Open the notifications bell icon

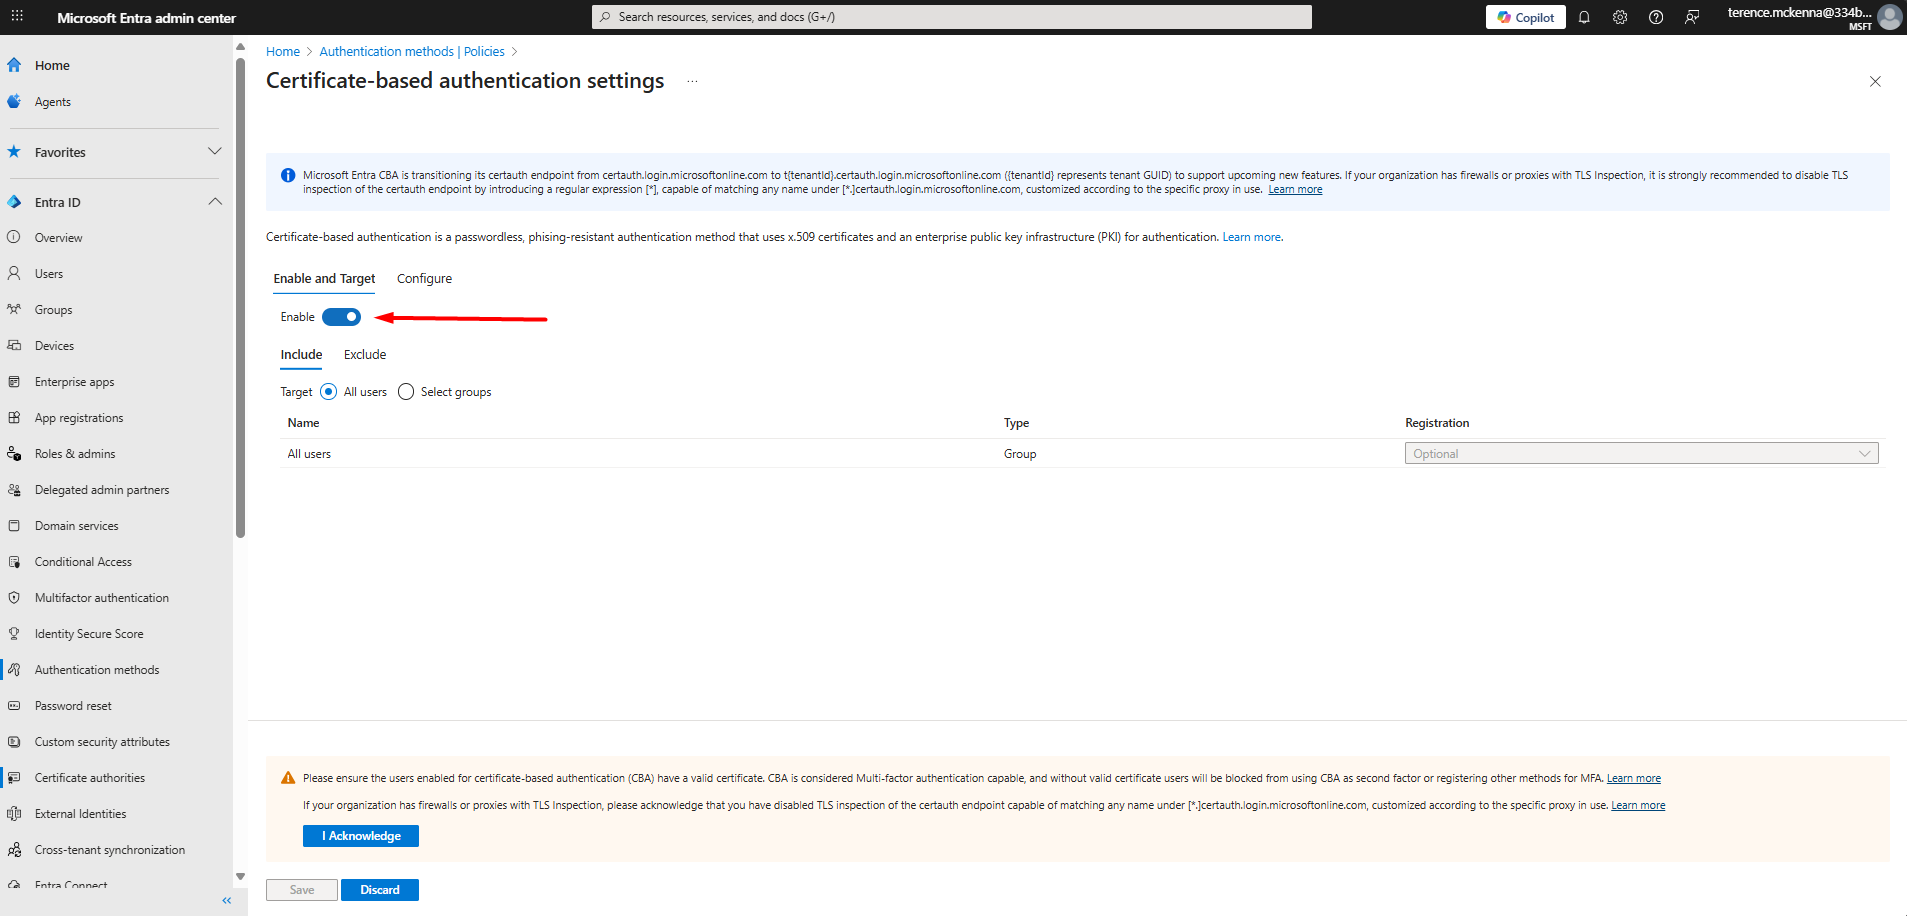tap(1584, 17)
